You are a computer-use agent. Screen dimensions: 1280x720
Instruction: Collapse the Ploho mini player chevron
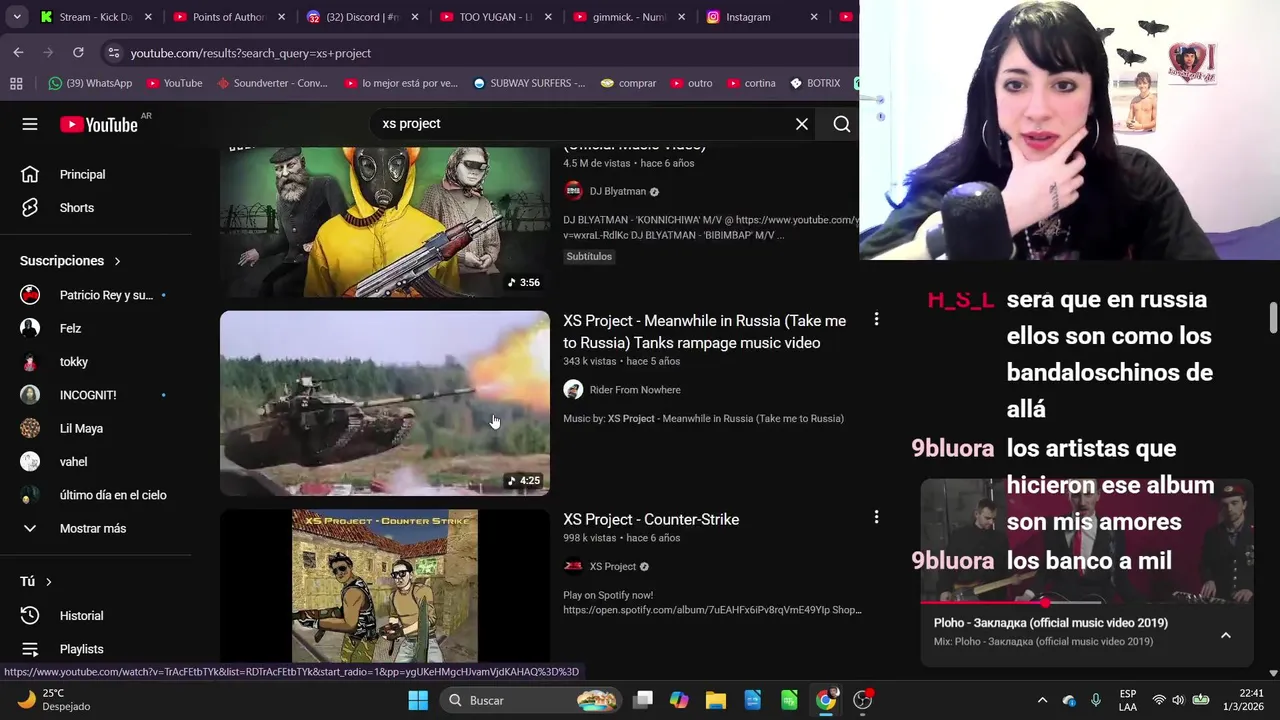tap(1225, 635)
